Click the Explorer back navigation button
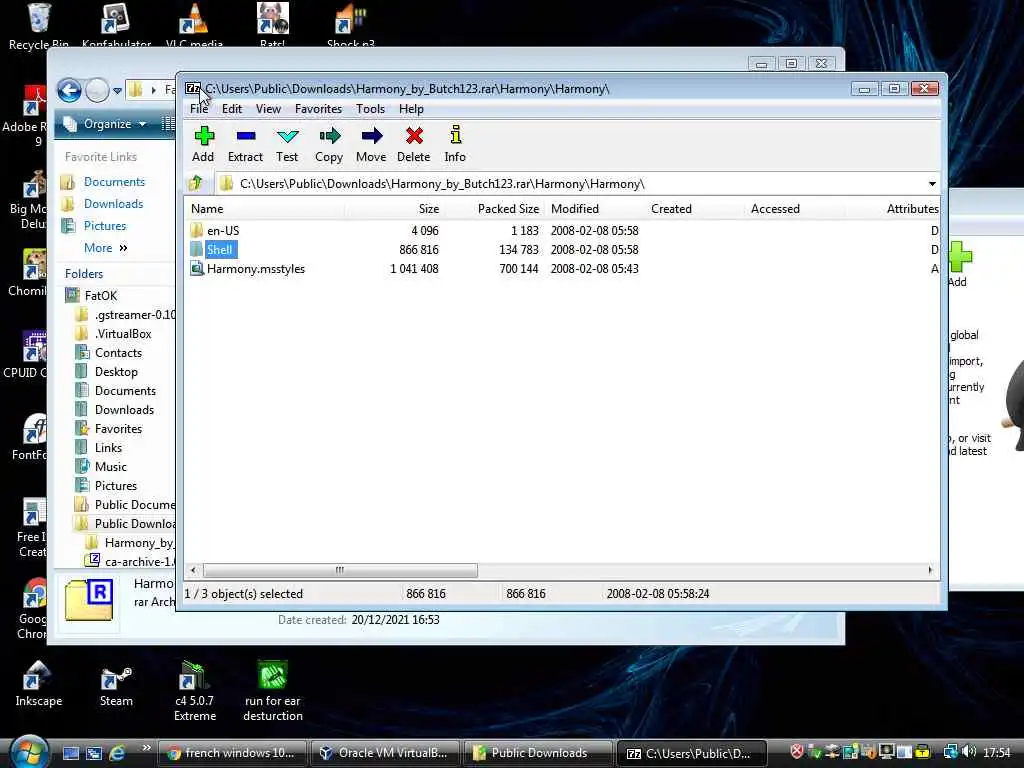1024x768 pixels. click(69, 90)
